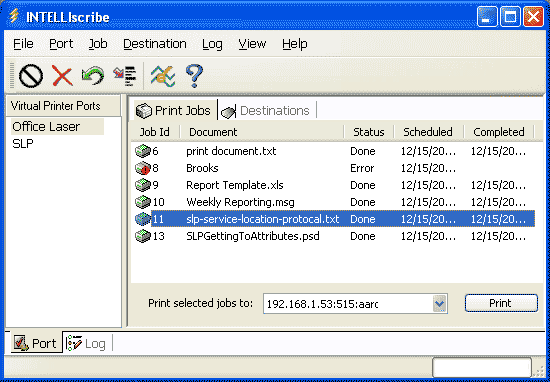Click the green undo arrow toolbar icon
This screenshot has width=550, height=382.
coord(93,75)
